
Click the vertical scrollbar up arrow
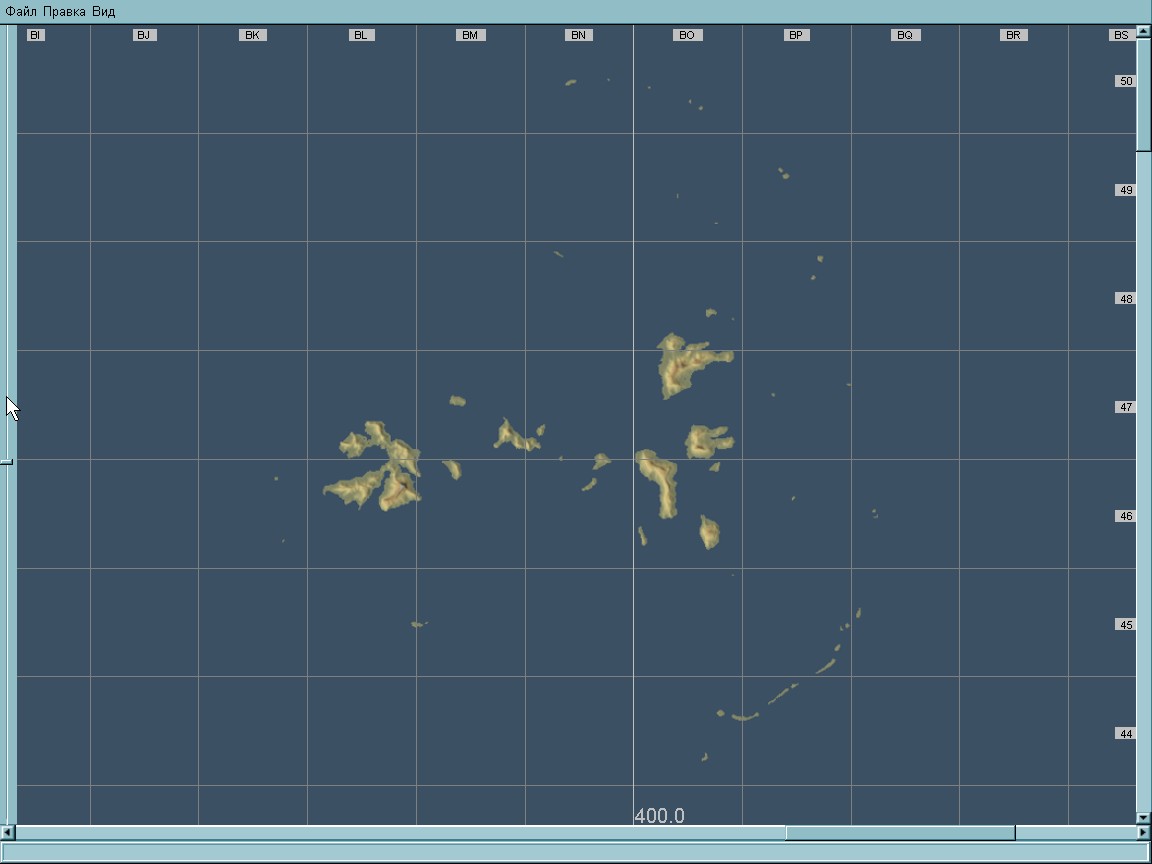click(x=1143, y=32)
